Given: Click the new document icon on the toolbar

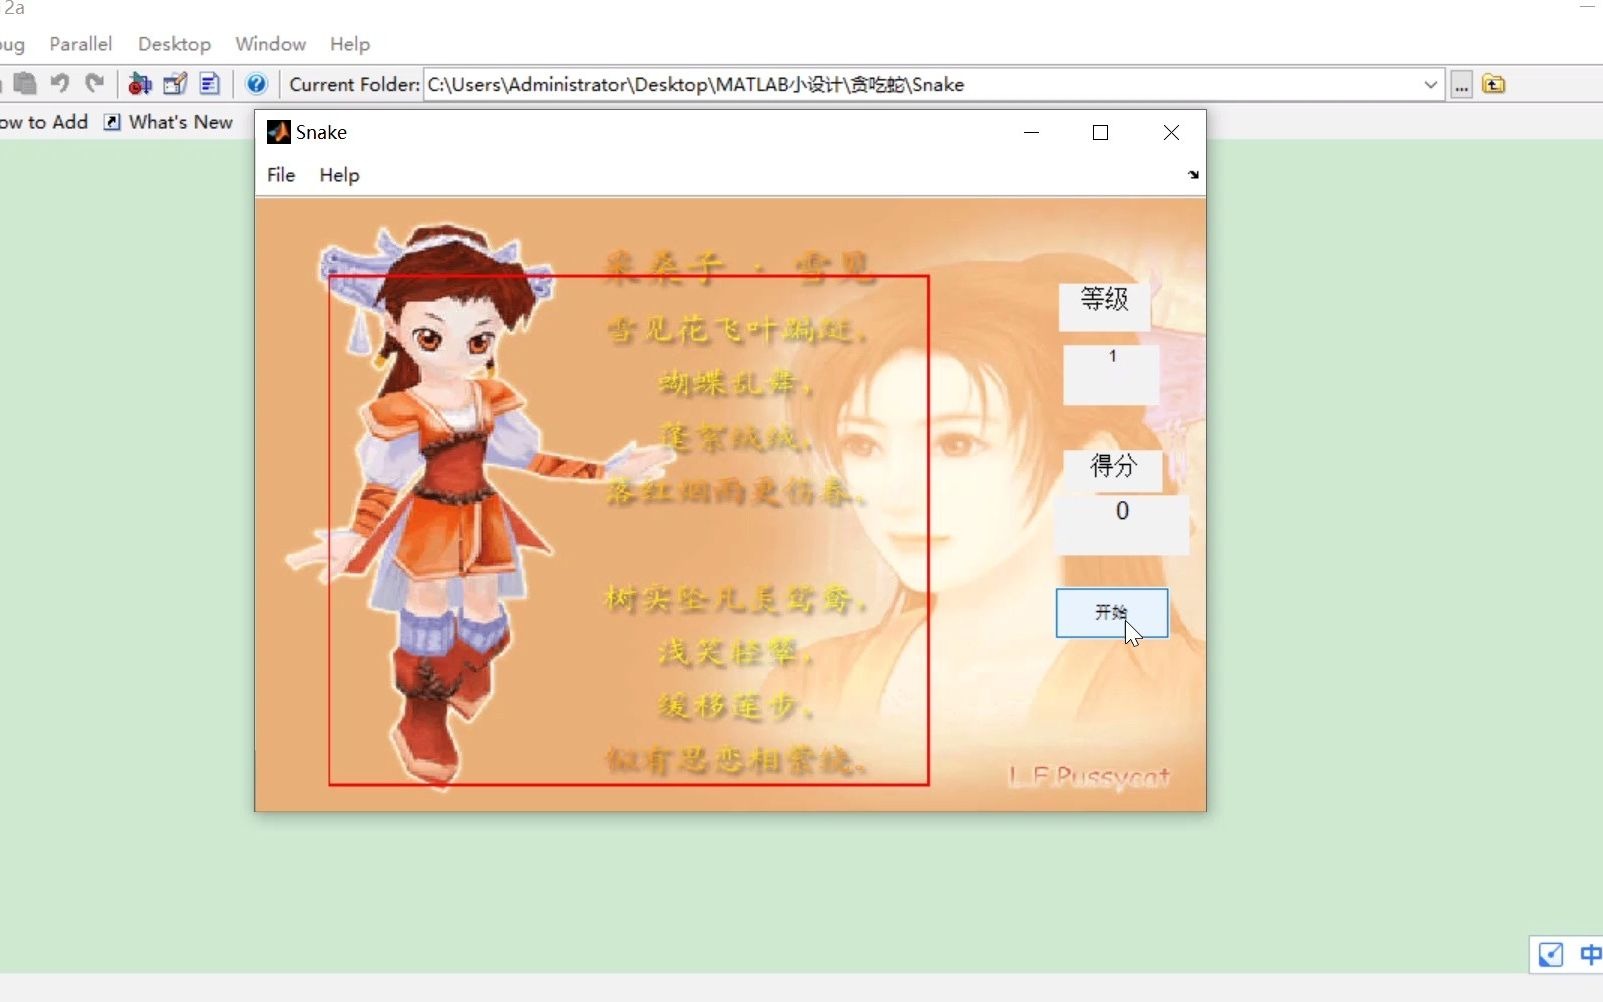Looking at the screenshot, I should (x=209, y=84).
